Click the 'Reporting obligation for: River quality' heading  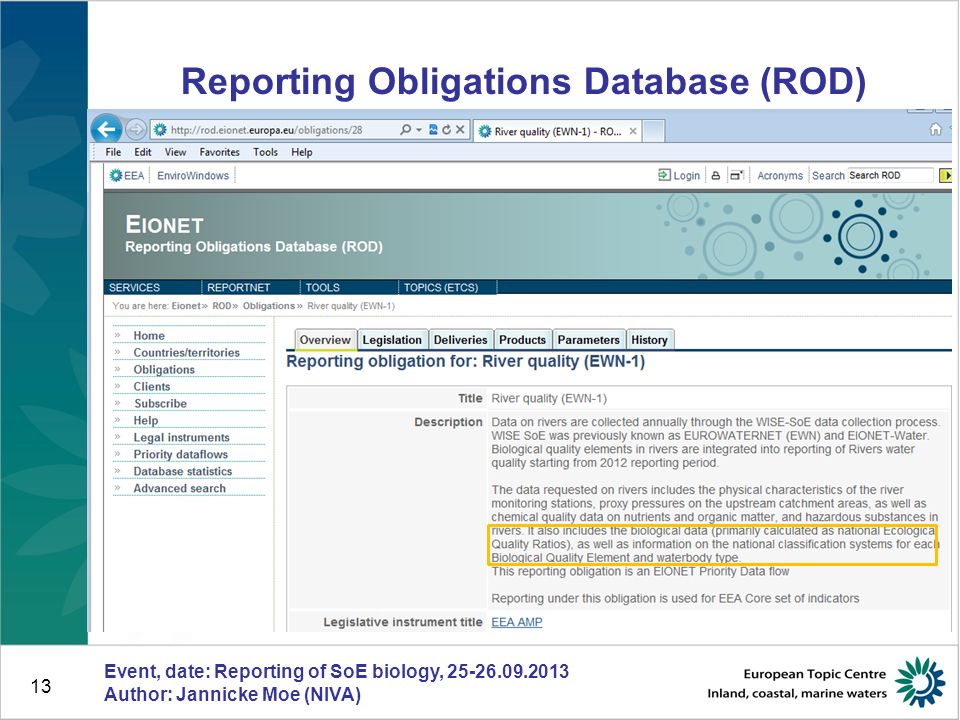(x=465, y=361)
